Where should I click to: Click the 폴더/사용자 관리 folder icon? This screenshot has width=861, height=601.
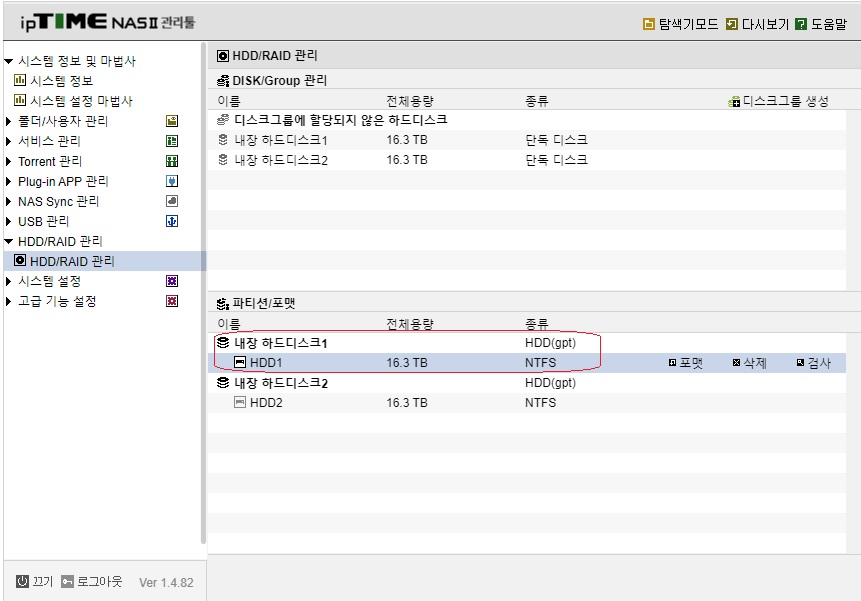point(172,121)
